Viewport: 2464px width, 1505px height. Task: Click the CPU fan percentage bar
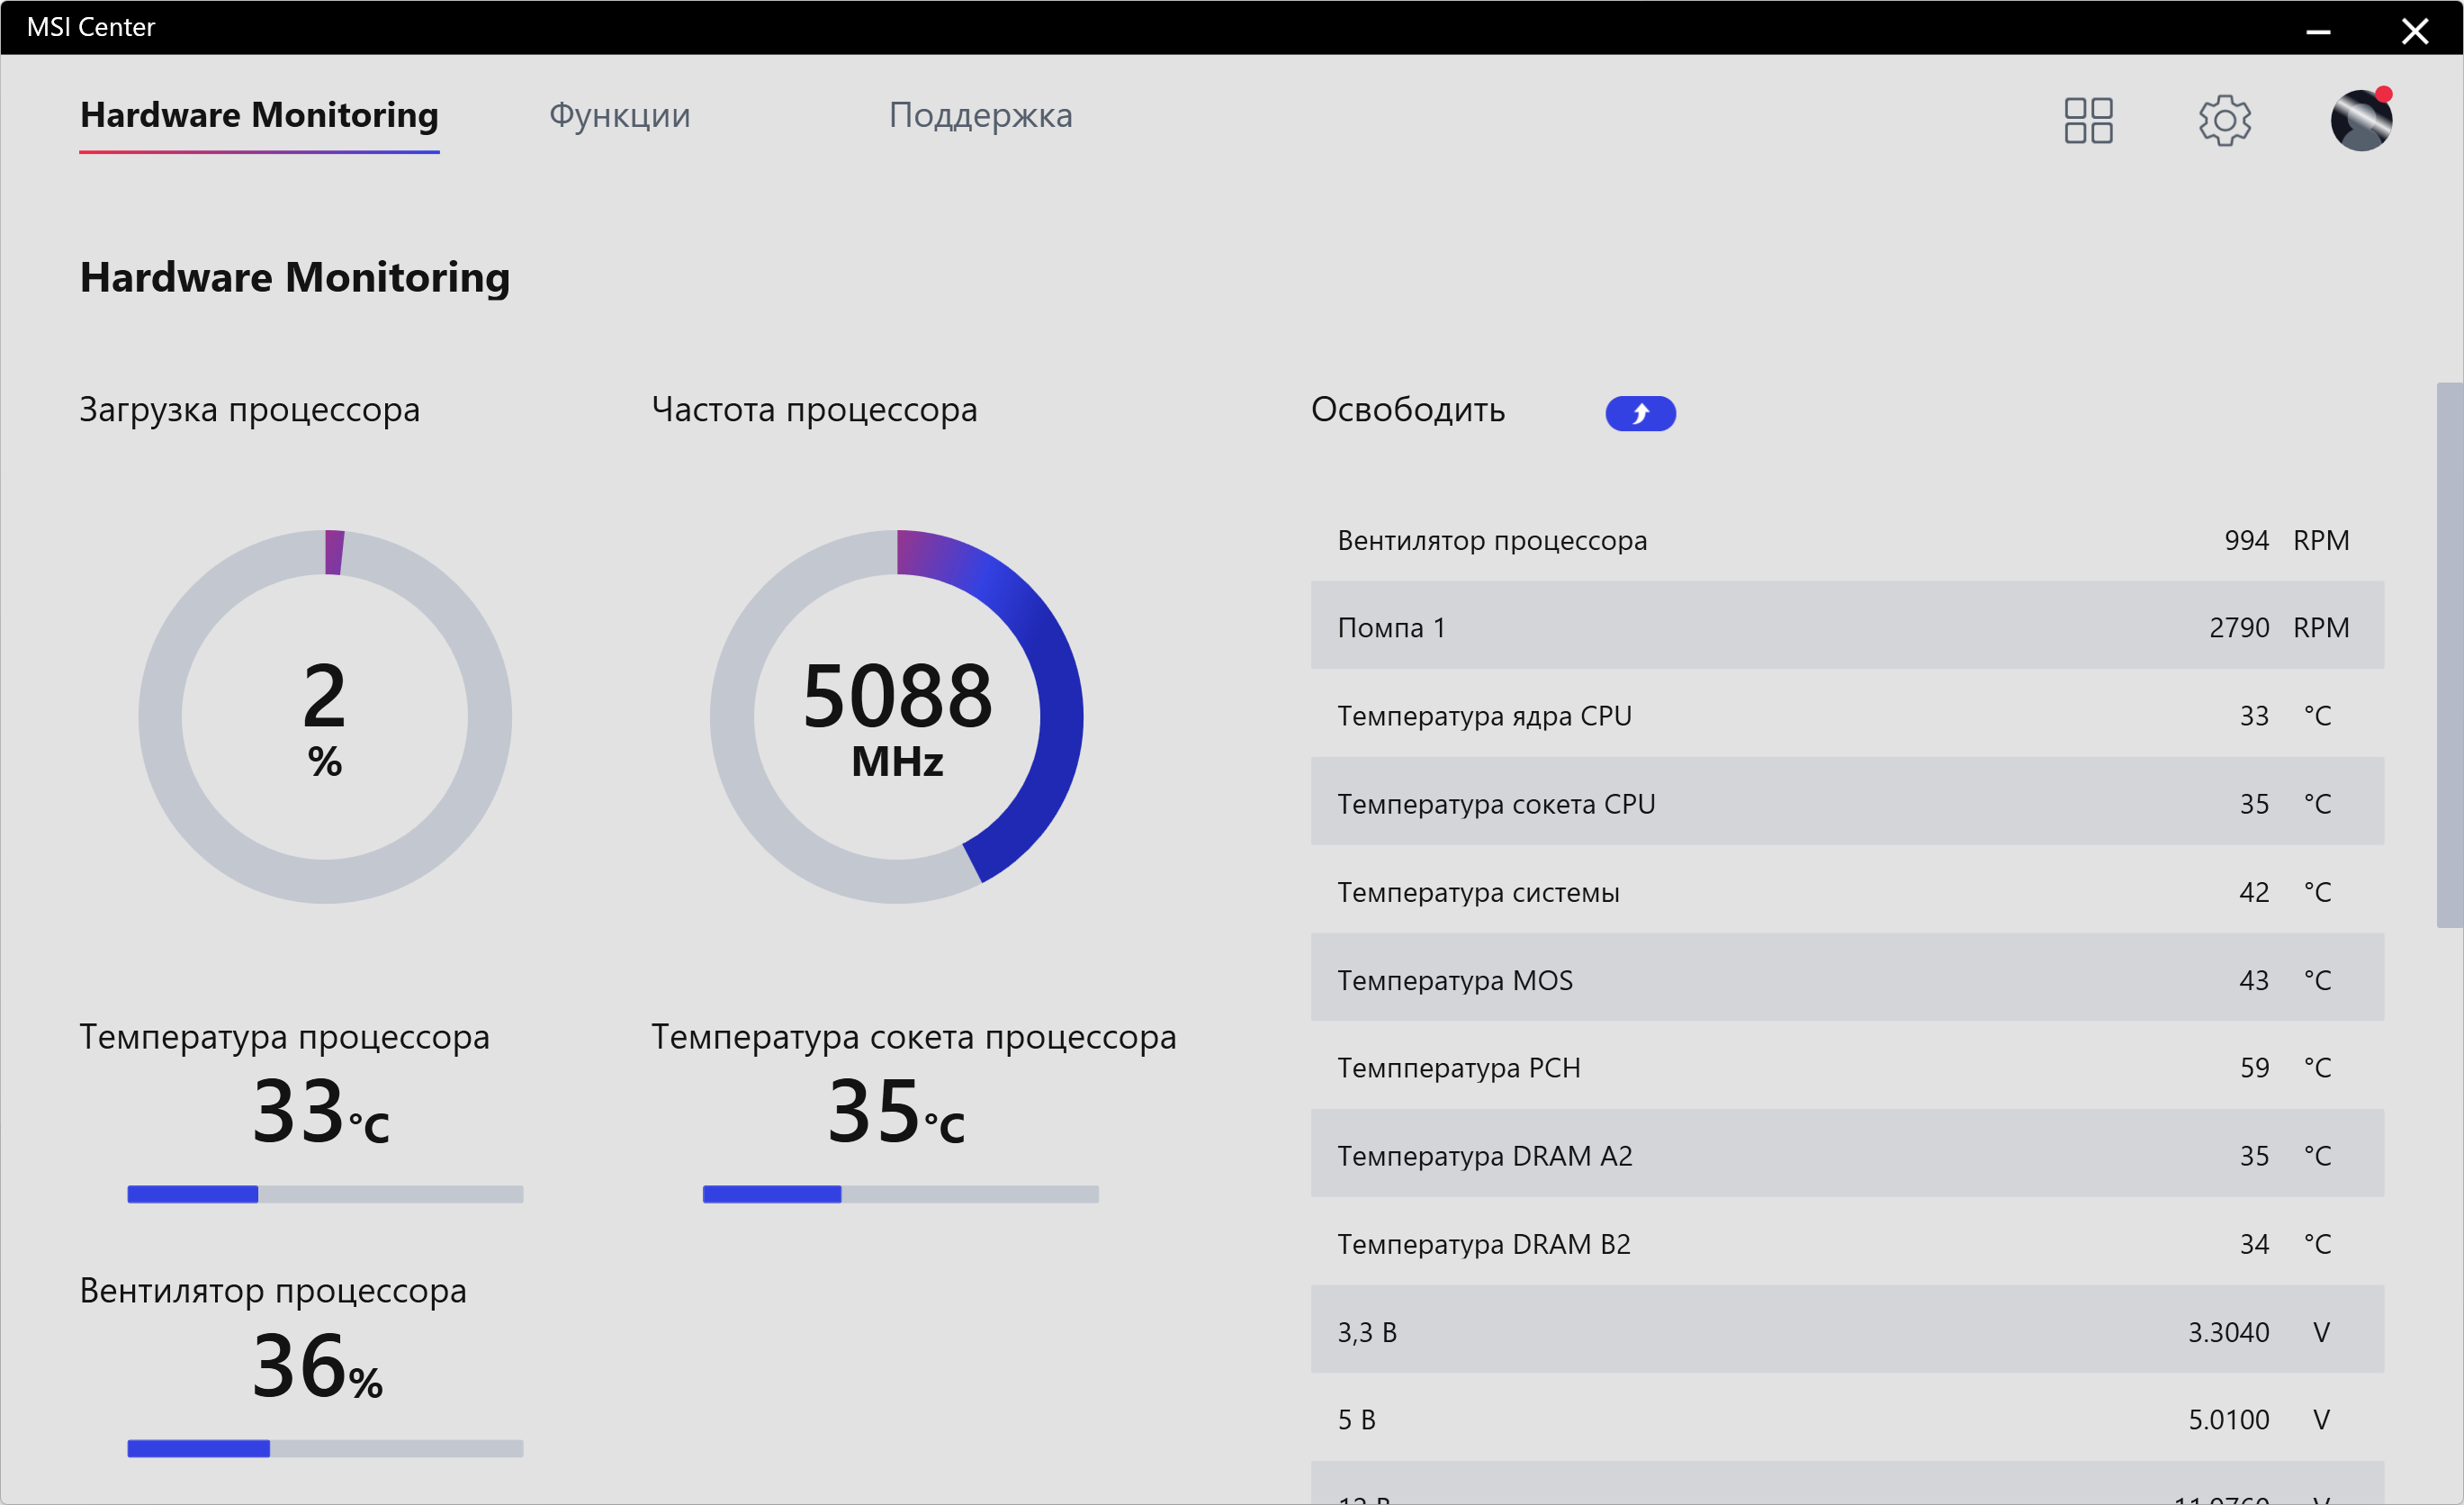point(325,1448)
